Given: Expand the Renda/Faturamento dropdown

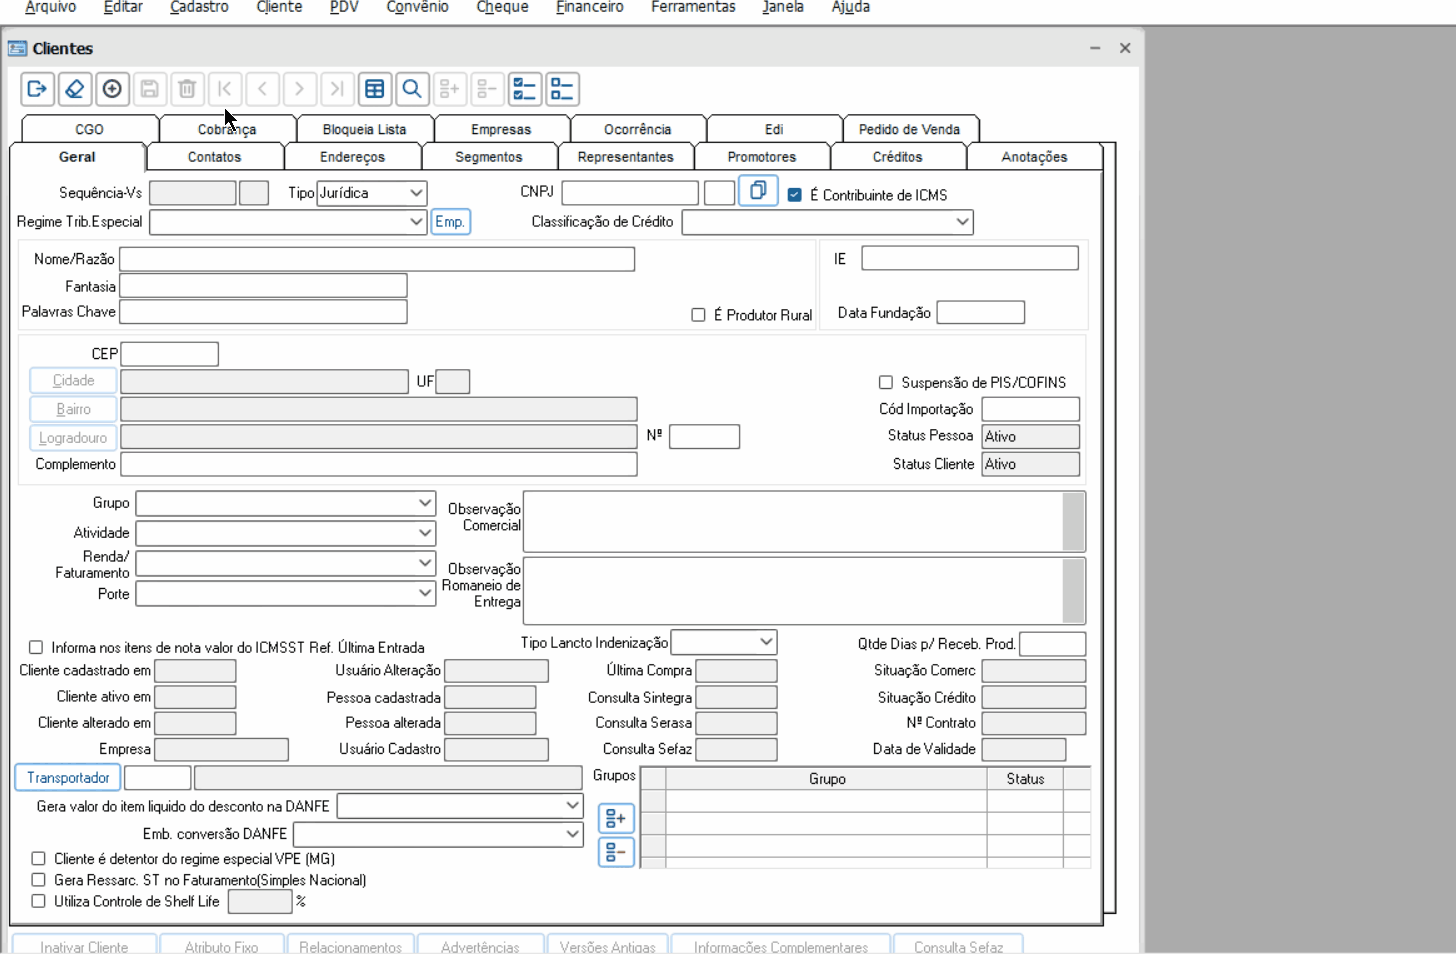Looking at the screenshot, I should 286,564.
